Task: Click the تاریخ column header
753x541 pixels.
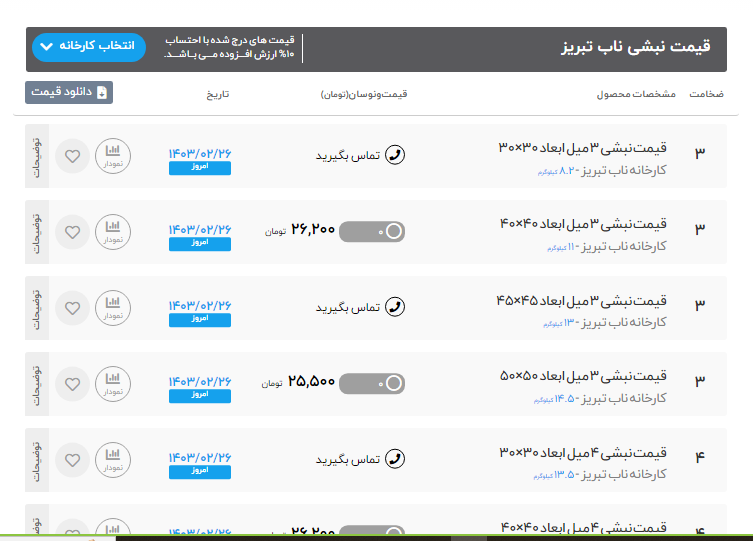Action: (x=218, y=94)
